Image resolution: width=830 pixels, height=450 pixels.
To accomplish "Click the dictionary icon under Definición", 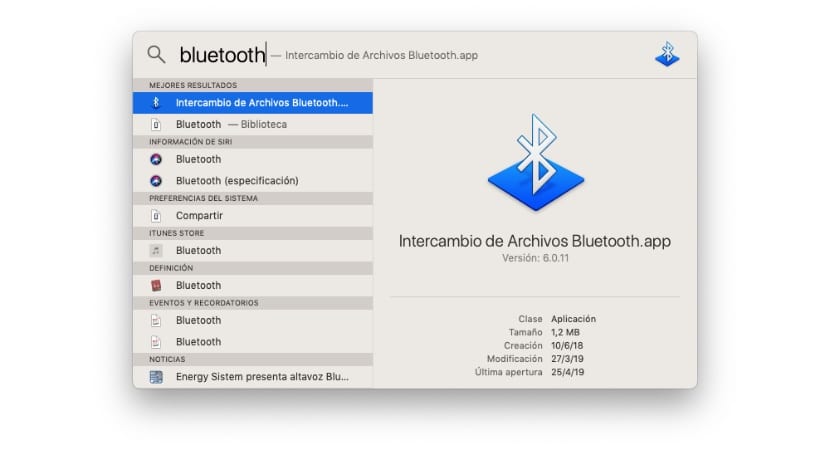I will coord(155,286).
